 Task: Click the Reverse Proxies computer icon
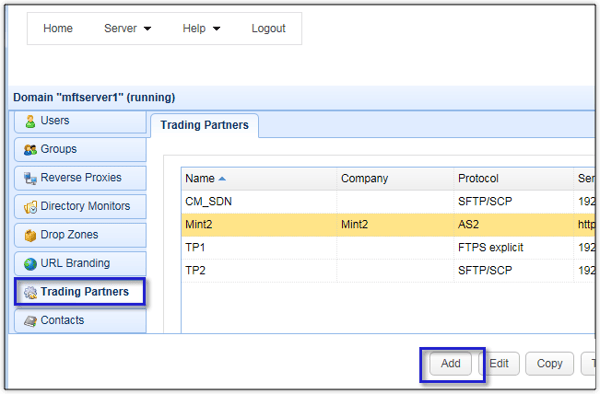[30, 178]
